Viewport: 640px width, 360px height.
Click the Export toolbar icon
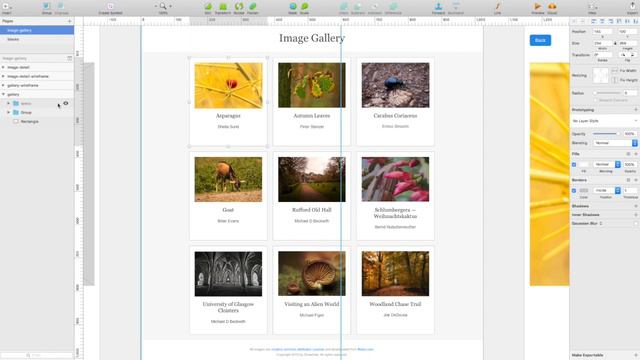coord(632,7)
